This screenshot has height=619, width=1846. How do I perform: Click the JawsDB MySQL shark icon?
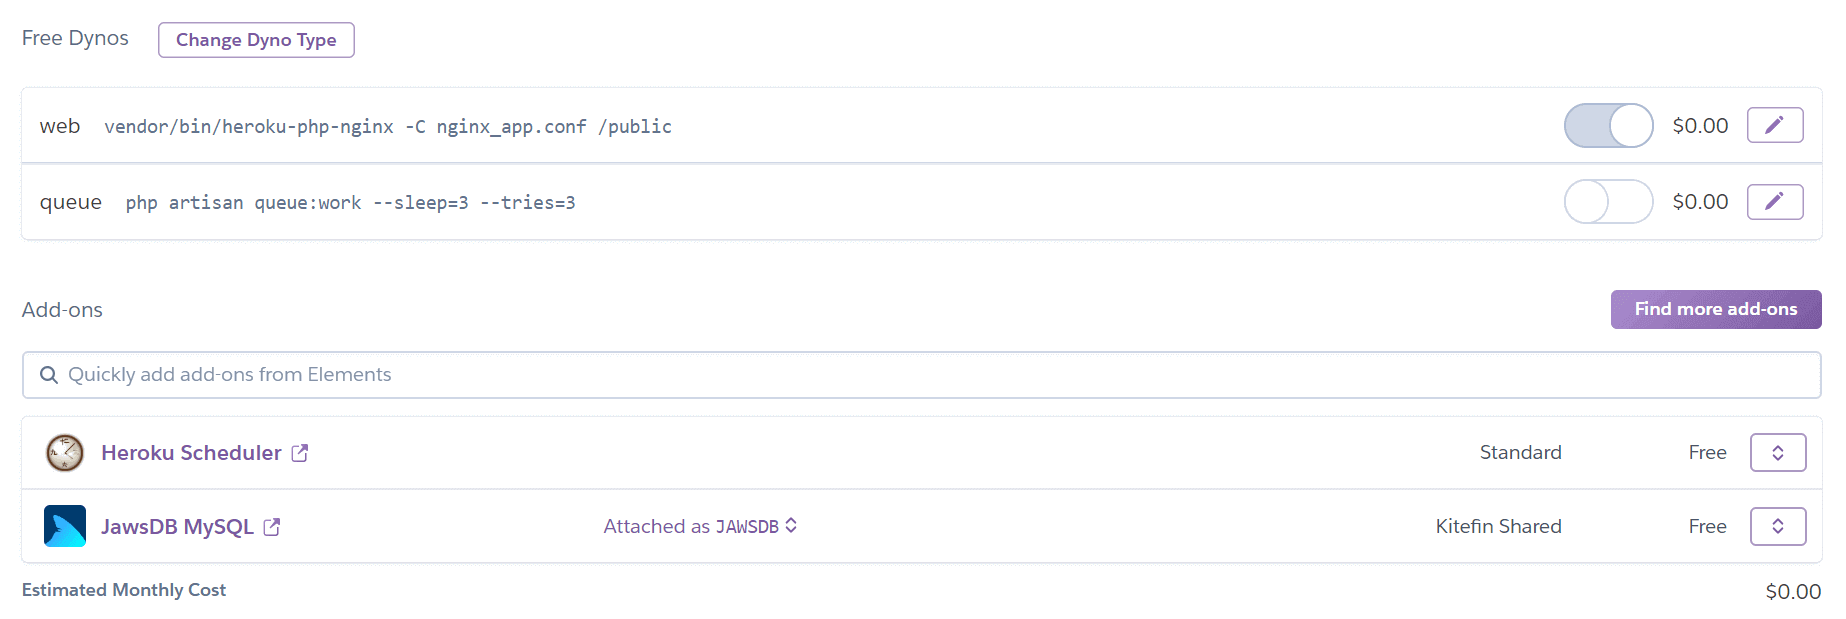click(x=65, y=526)
